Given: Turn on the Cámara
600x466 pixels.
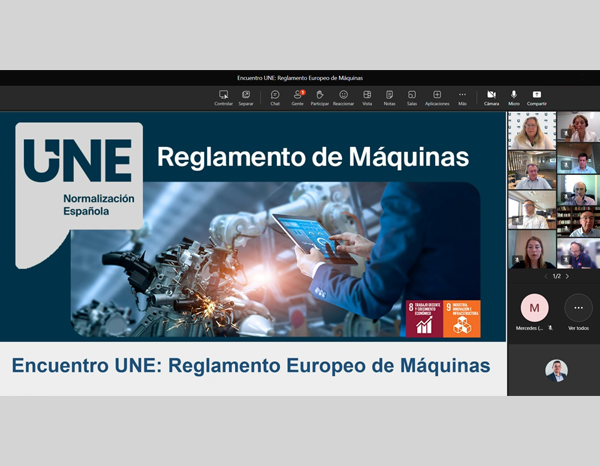Looking at the screenshot, I should pyautogui.click(x=491, y=98).
